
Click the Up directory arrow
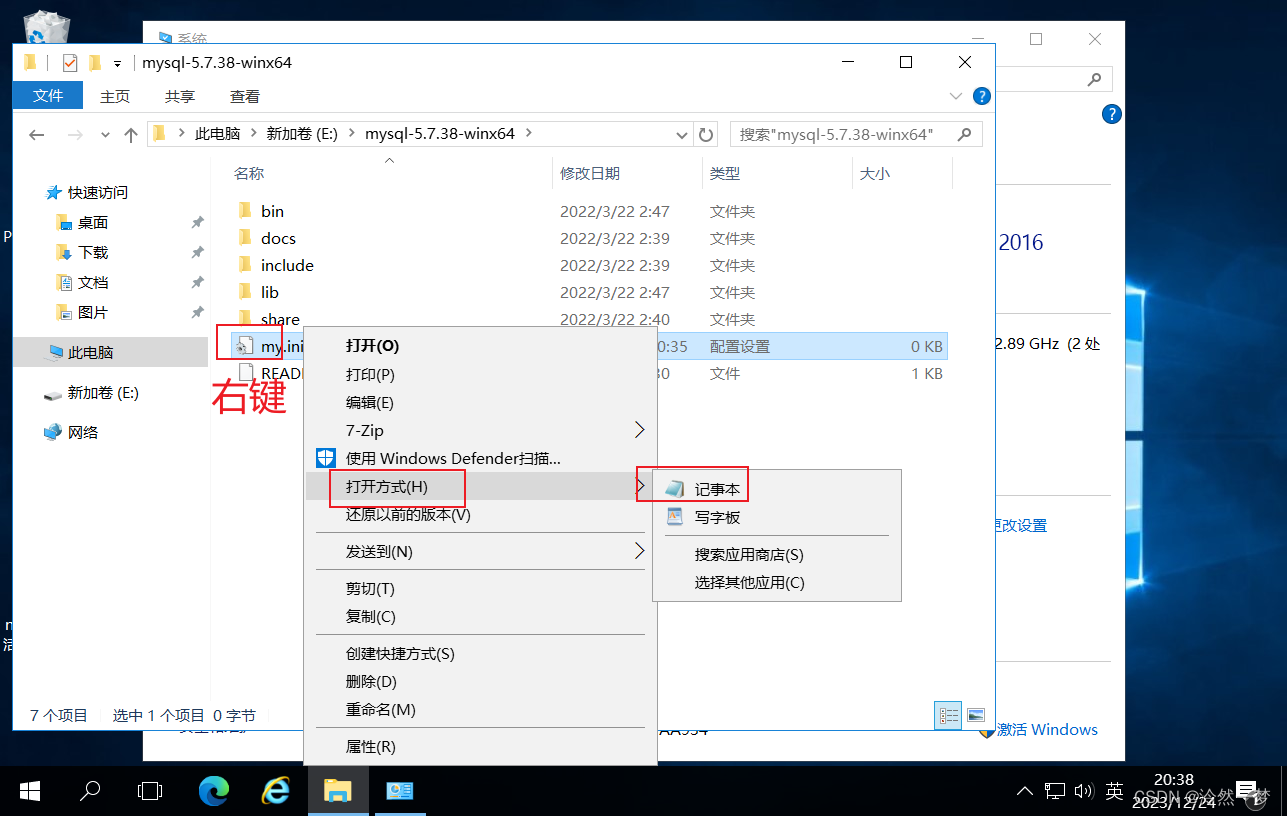(x=130, y=134)
